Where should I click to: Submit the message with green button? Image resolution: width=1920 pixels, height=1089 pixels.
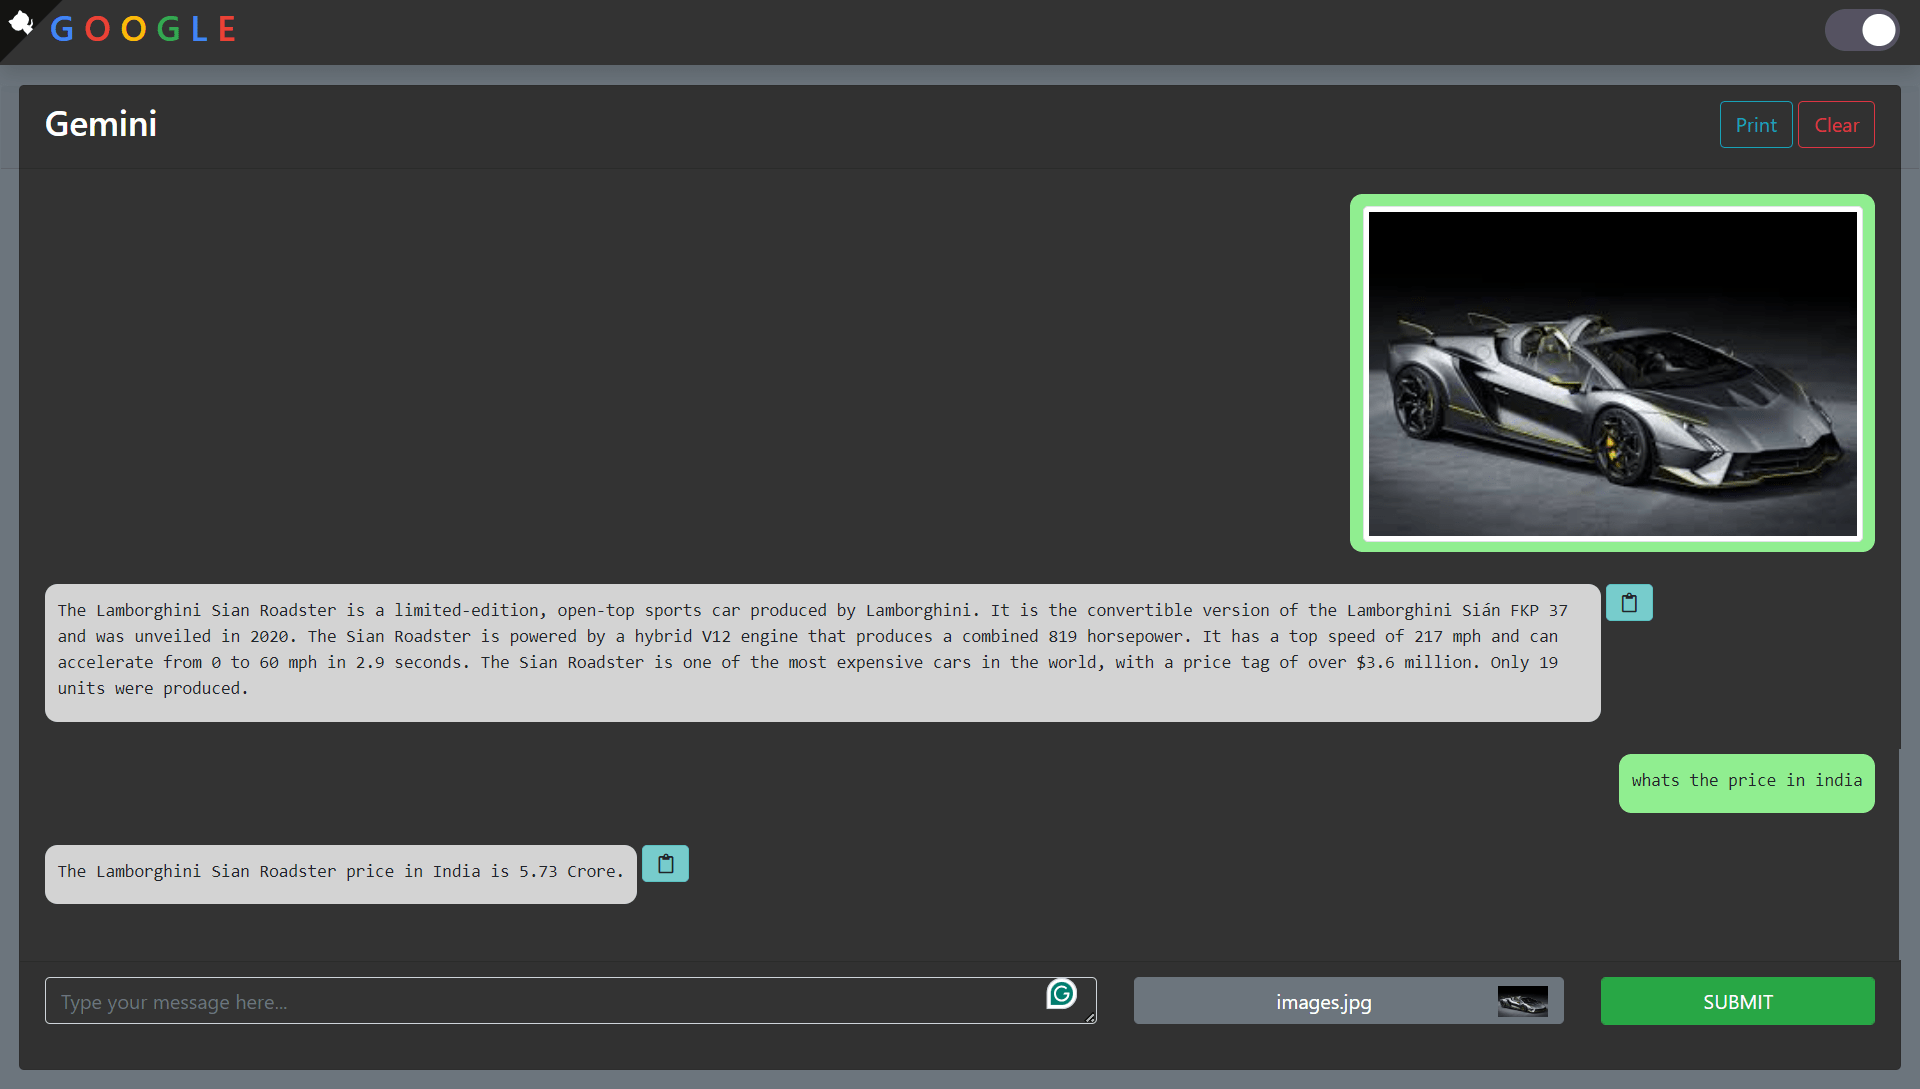pyautogui.click(x=1737, y=1001)
